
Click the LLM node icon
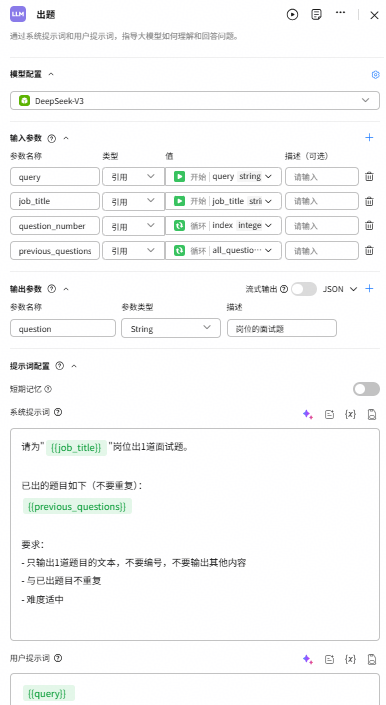pyautogui.click(x=18, y=14)
